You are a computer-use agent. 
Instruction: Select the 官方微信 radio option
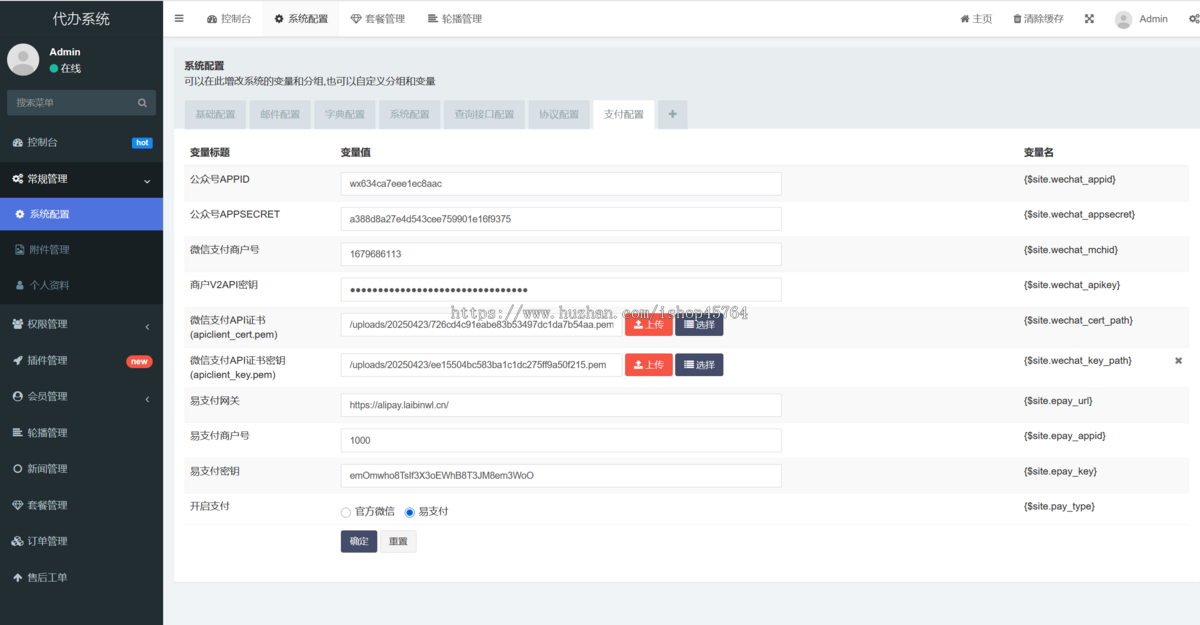coord(346,512)
